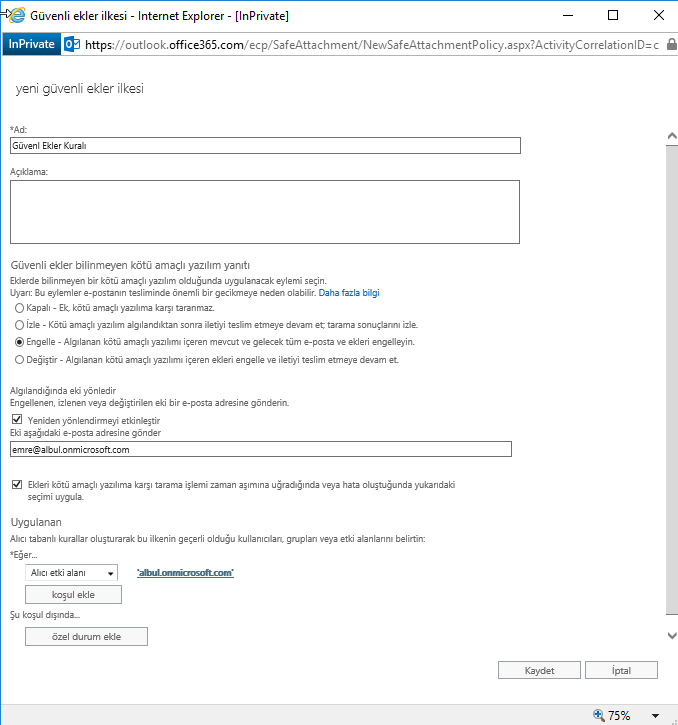Open the 'albul.onmicrosoft.com' domain link
This screenshot has height=725, width=678.
click(x=185, y=573)
